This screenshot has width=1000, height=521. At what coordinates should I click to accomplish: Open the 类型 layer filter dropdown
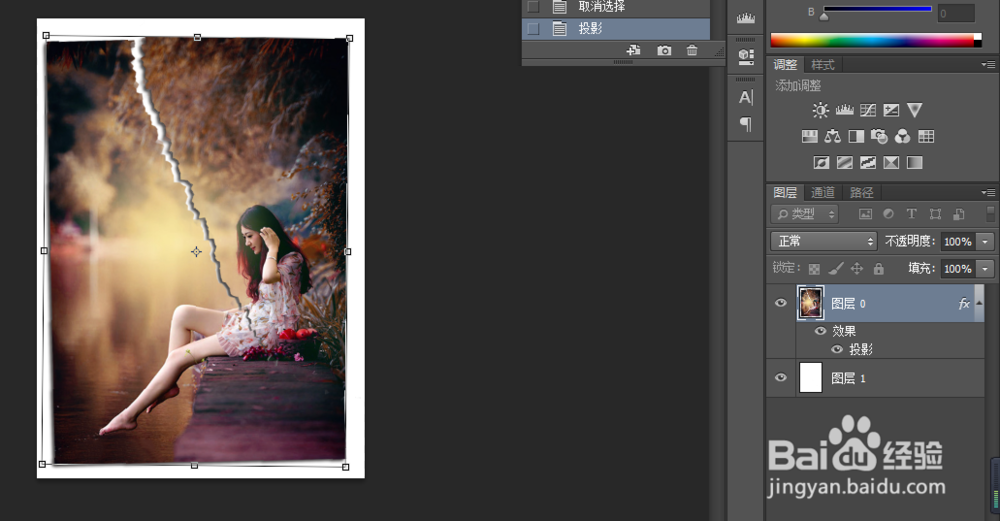point(805,214)
